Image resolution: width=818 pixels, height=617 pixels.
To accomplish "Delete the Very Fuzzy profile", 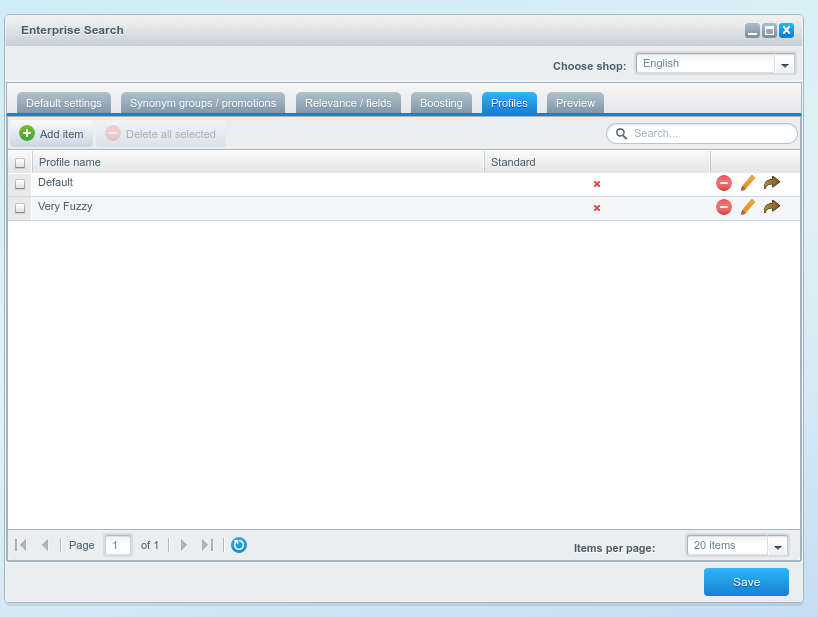I will coord(724,207).
